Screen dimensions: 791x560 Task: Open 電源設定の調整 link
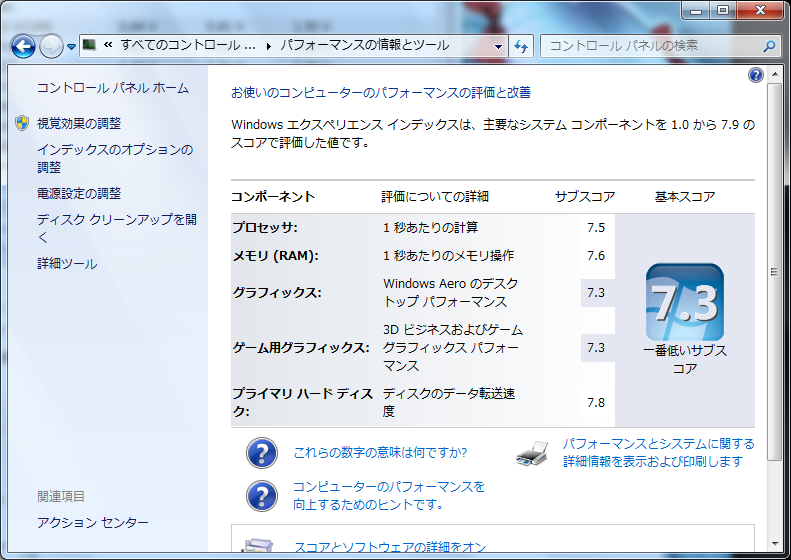[x=79, y=193]
